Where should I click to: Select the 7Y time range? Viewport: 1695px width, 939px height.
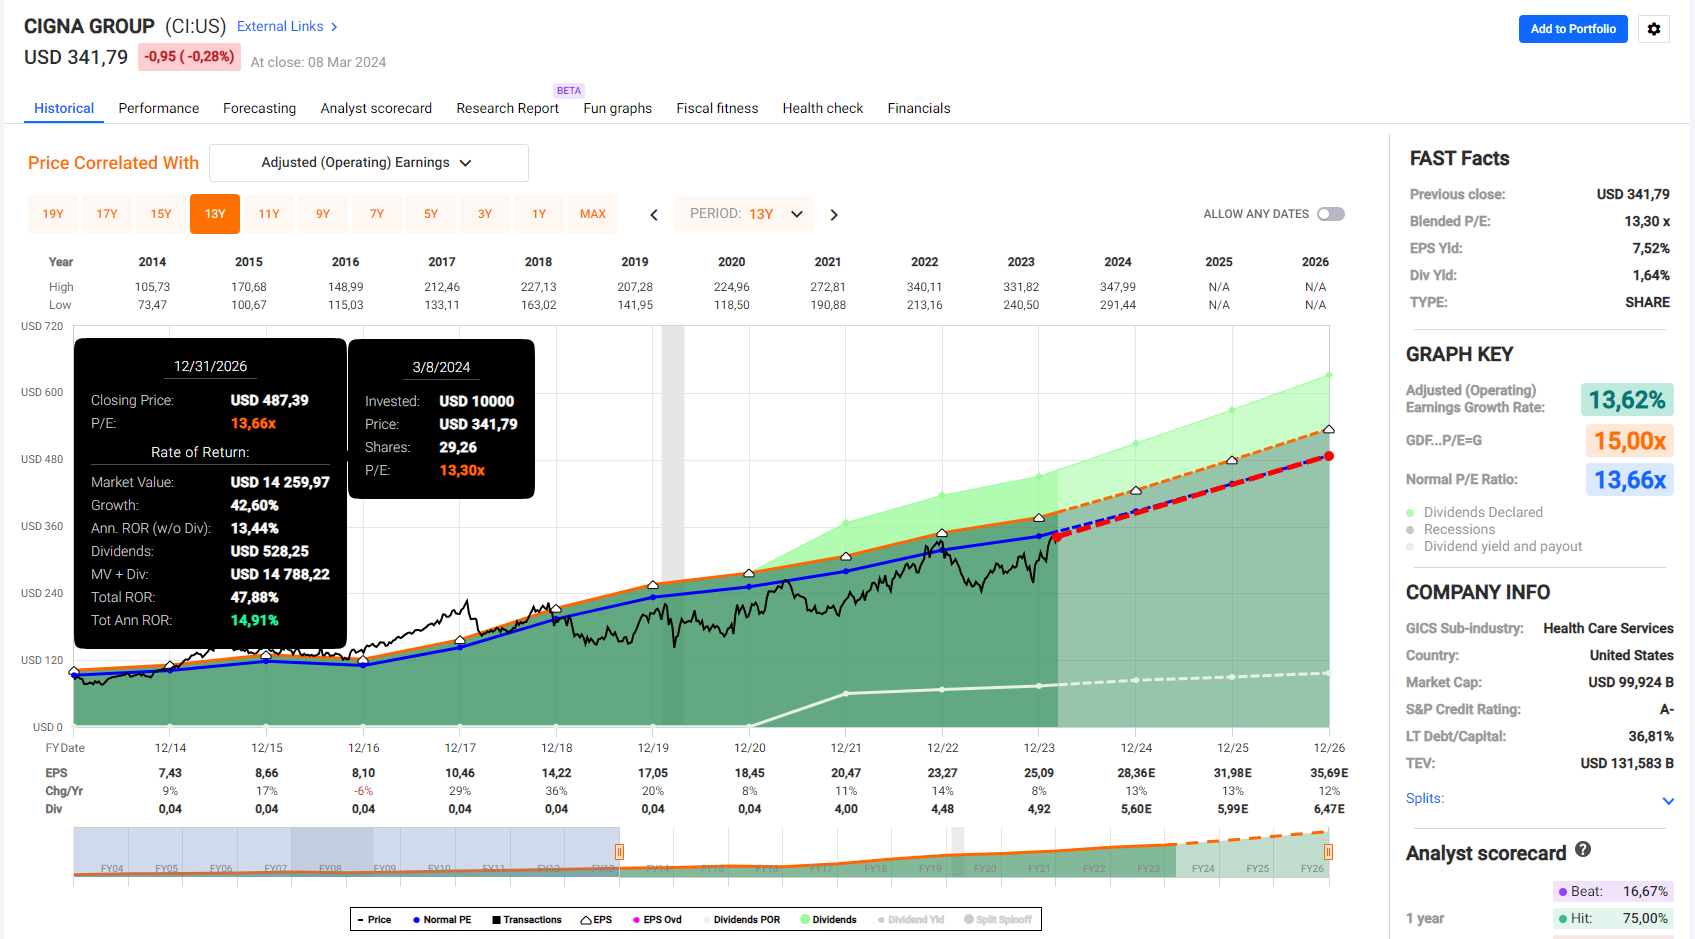coord(377,214)
